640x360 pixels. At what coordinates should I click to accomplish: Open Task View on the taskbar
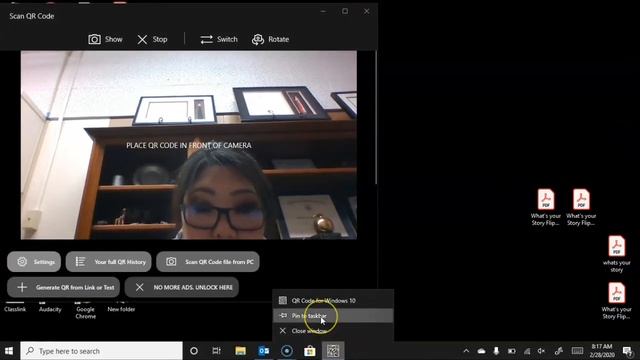coord(216,351)
